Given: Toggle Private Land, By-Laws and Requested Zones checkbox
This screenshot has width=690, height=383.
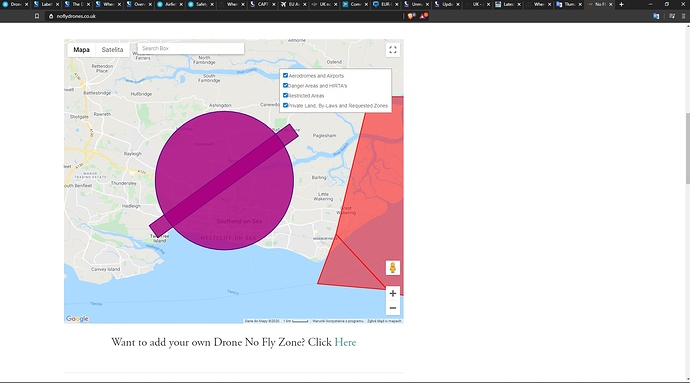Looking at the screenshot, I should 285,105.
